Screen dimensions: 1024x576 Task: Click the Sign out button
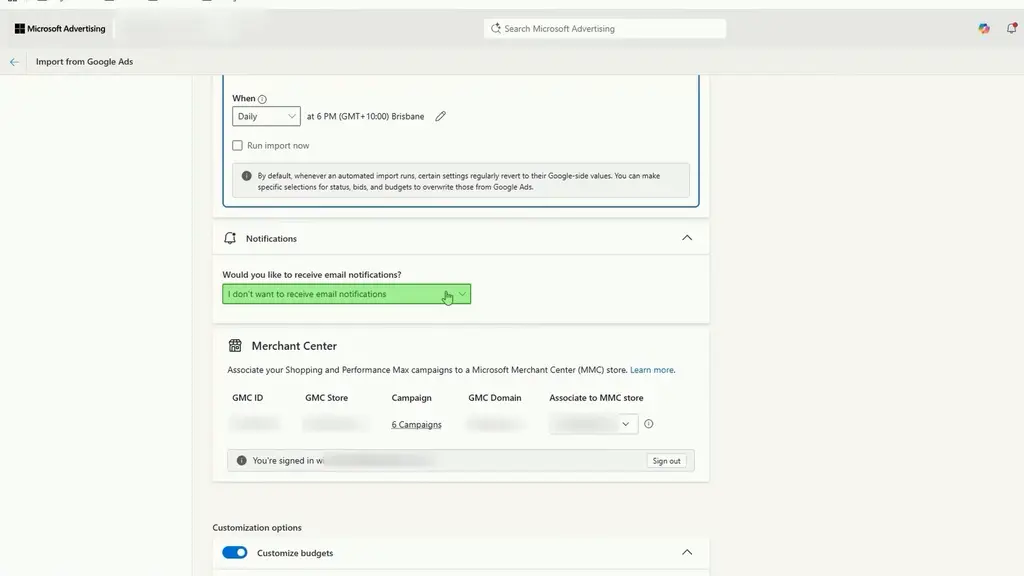click(666, 461)
